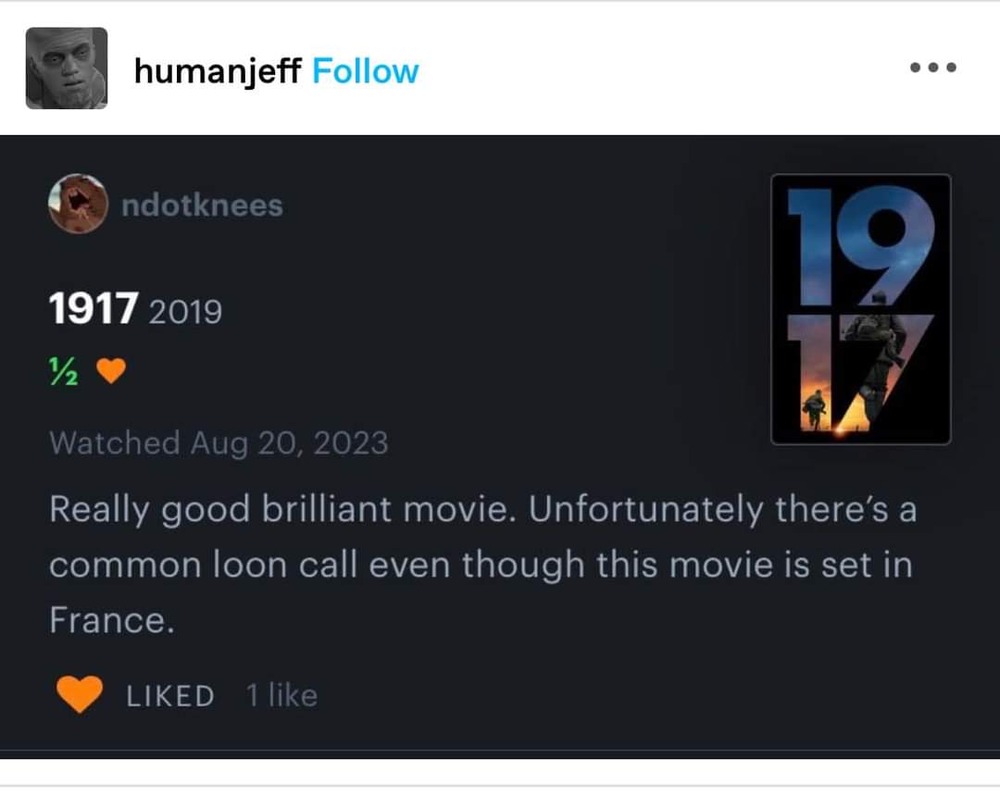Screen dimensions: 1000x796
Task: Open the three-dot post options menu
Action: coord(933,69)
